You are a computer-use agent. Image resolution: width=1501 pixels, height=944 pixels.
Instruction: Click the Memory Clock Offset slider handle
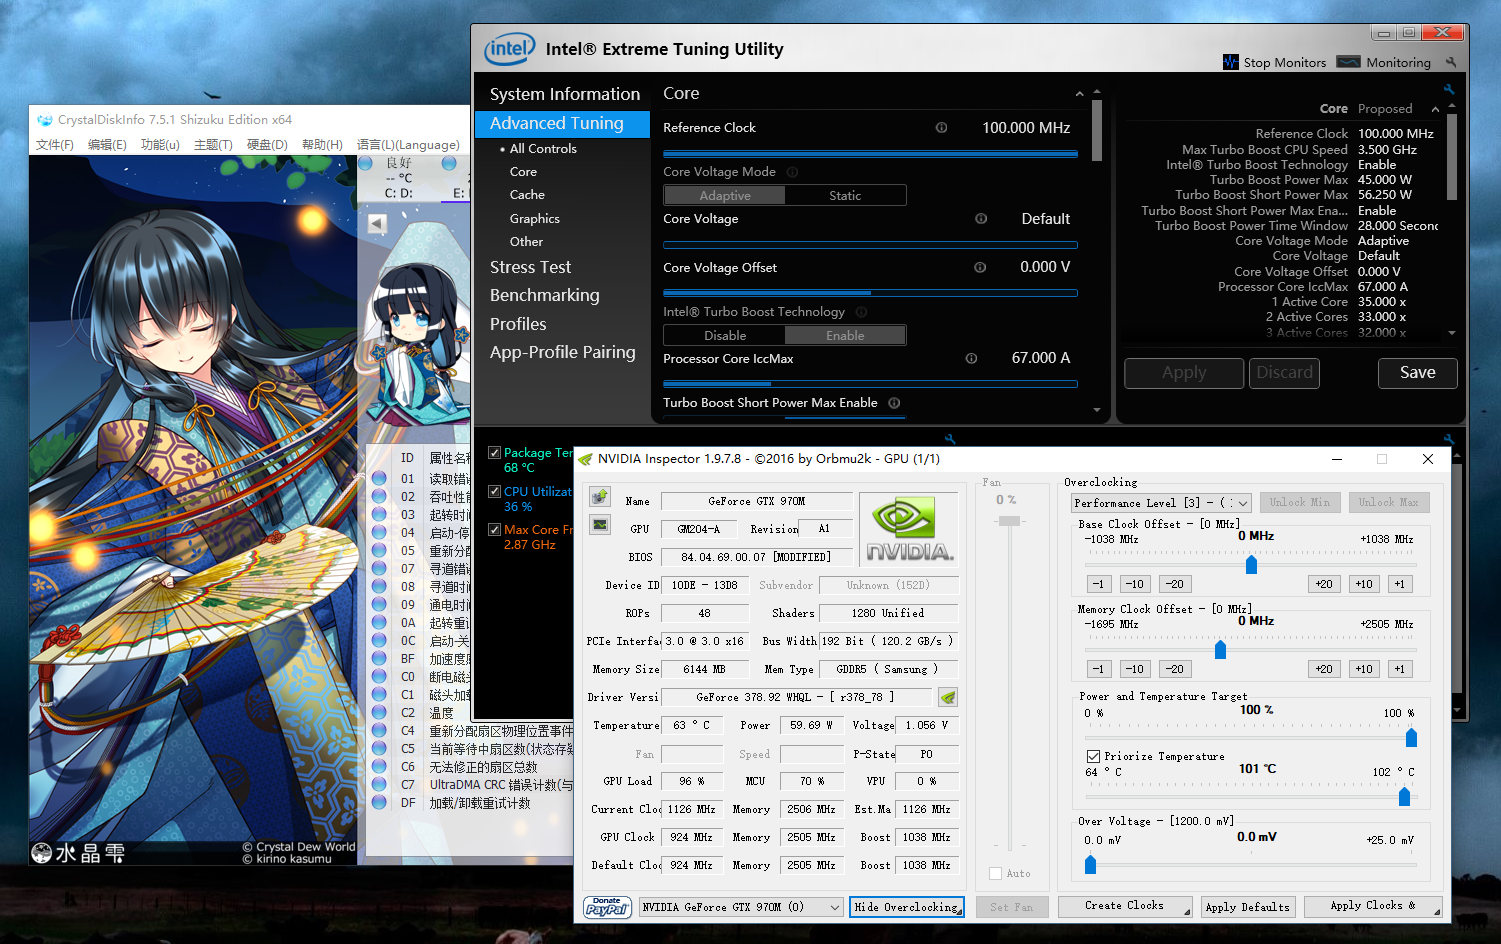(x=1220, y=650)
